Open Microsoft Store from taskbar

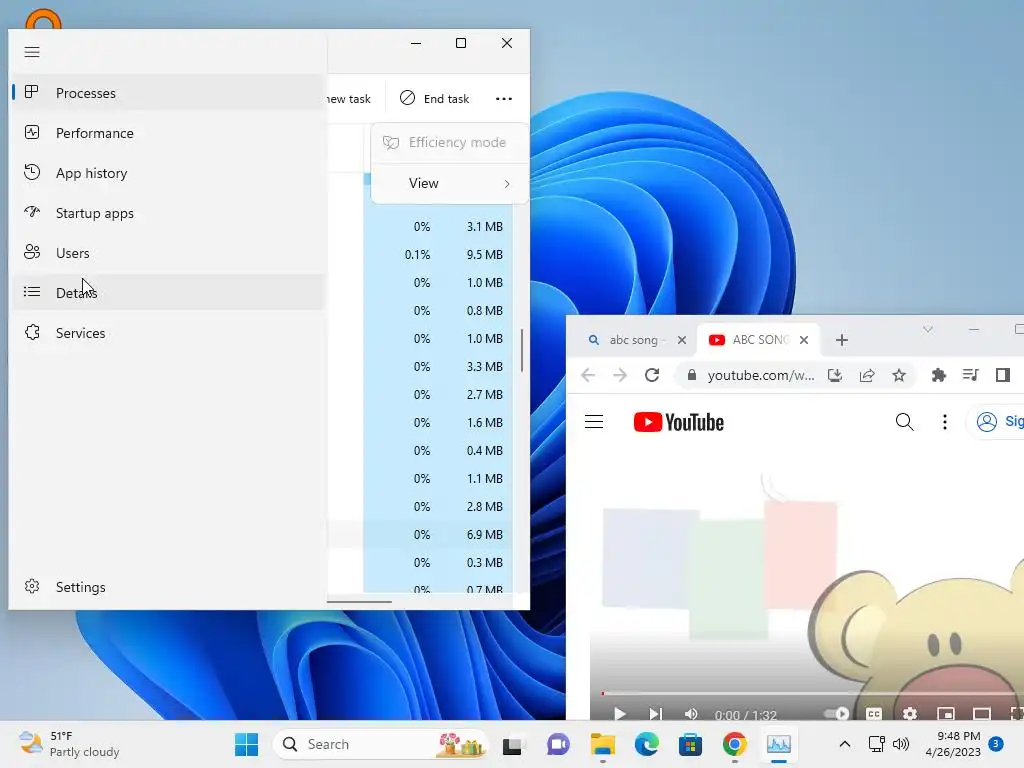[x=690, y=744]
